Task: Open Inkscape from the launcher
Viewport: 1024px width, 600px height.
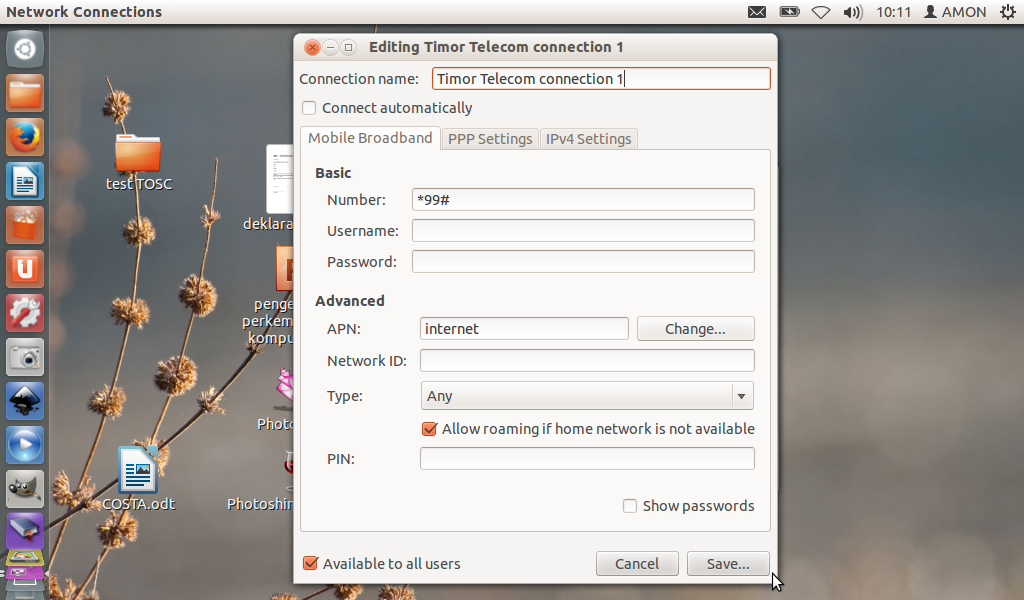Action: tap(24, 401)
